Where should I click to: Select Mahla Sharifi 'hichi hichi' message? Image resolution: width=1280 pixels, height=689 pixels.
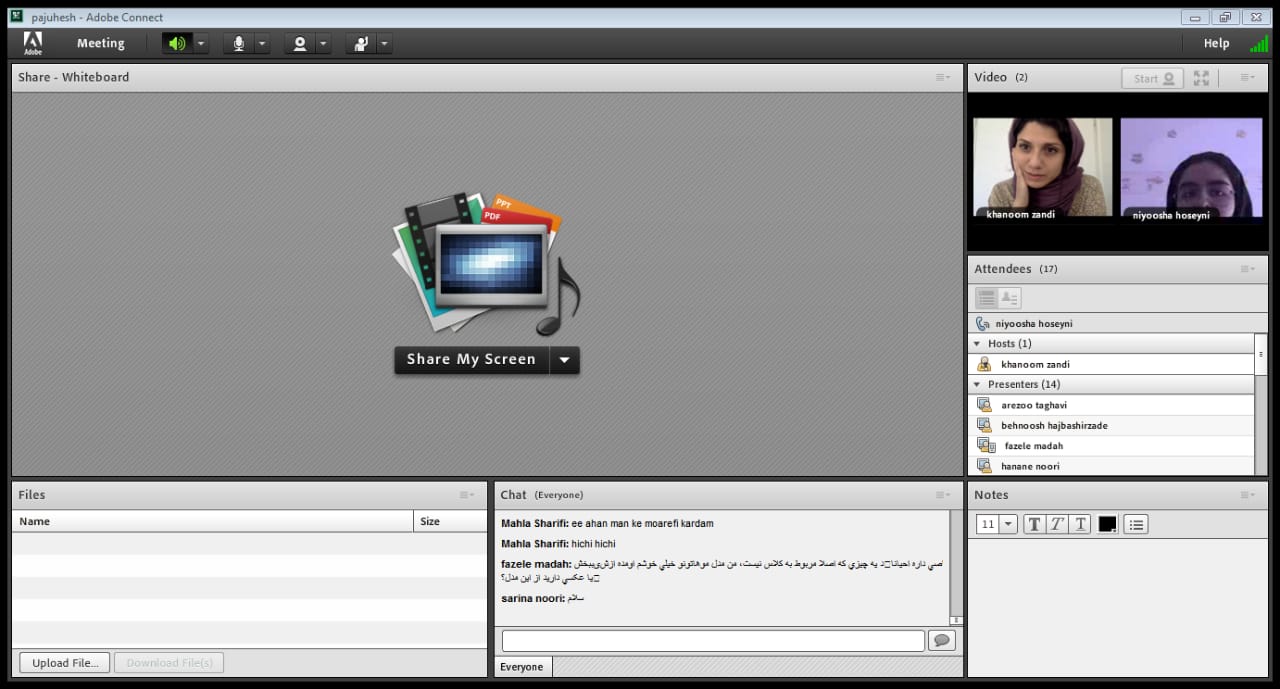558,544
